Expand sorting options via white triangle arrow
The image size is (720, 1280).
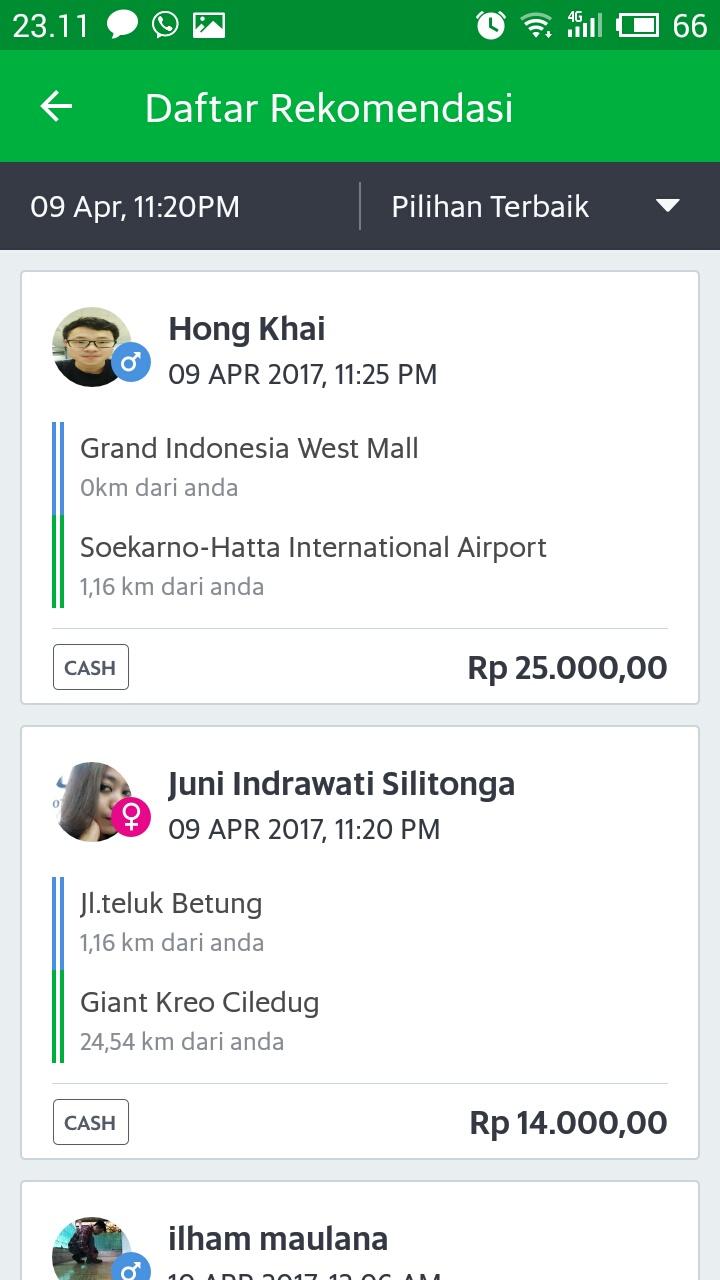667,206
